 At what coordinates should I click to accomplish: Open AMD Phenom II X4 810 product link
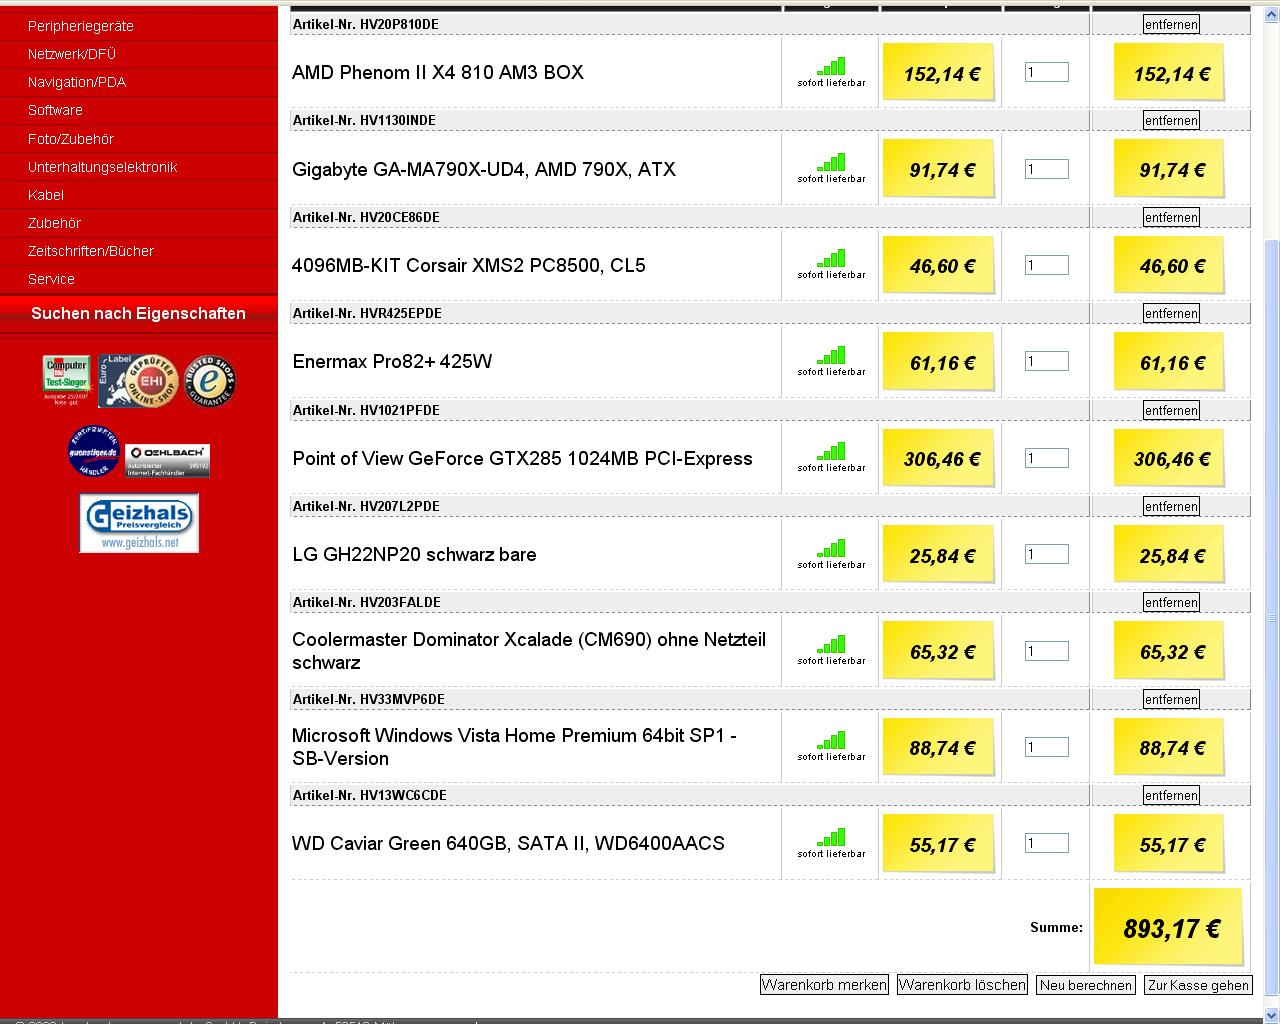438,72
